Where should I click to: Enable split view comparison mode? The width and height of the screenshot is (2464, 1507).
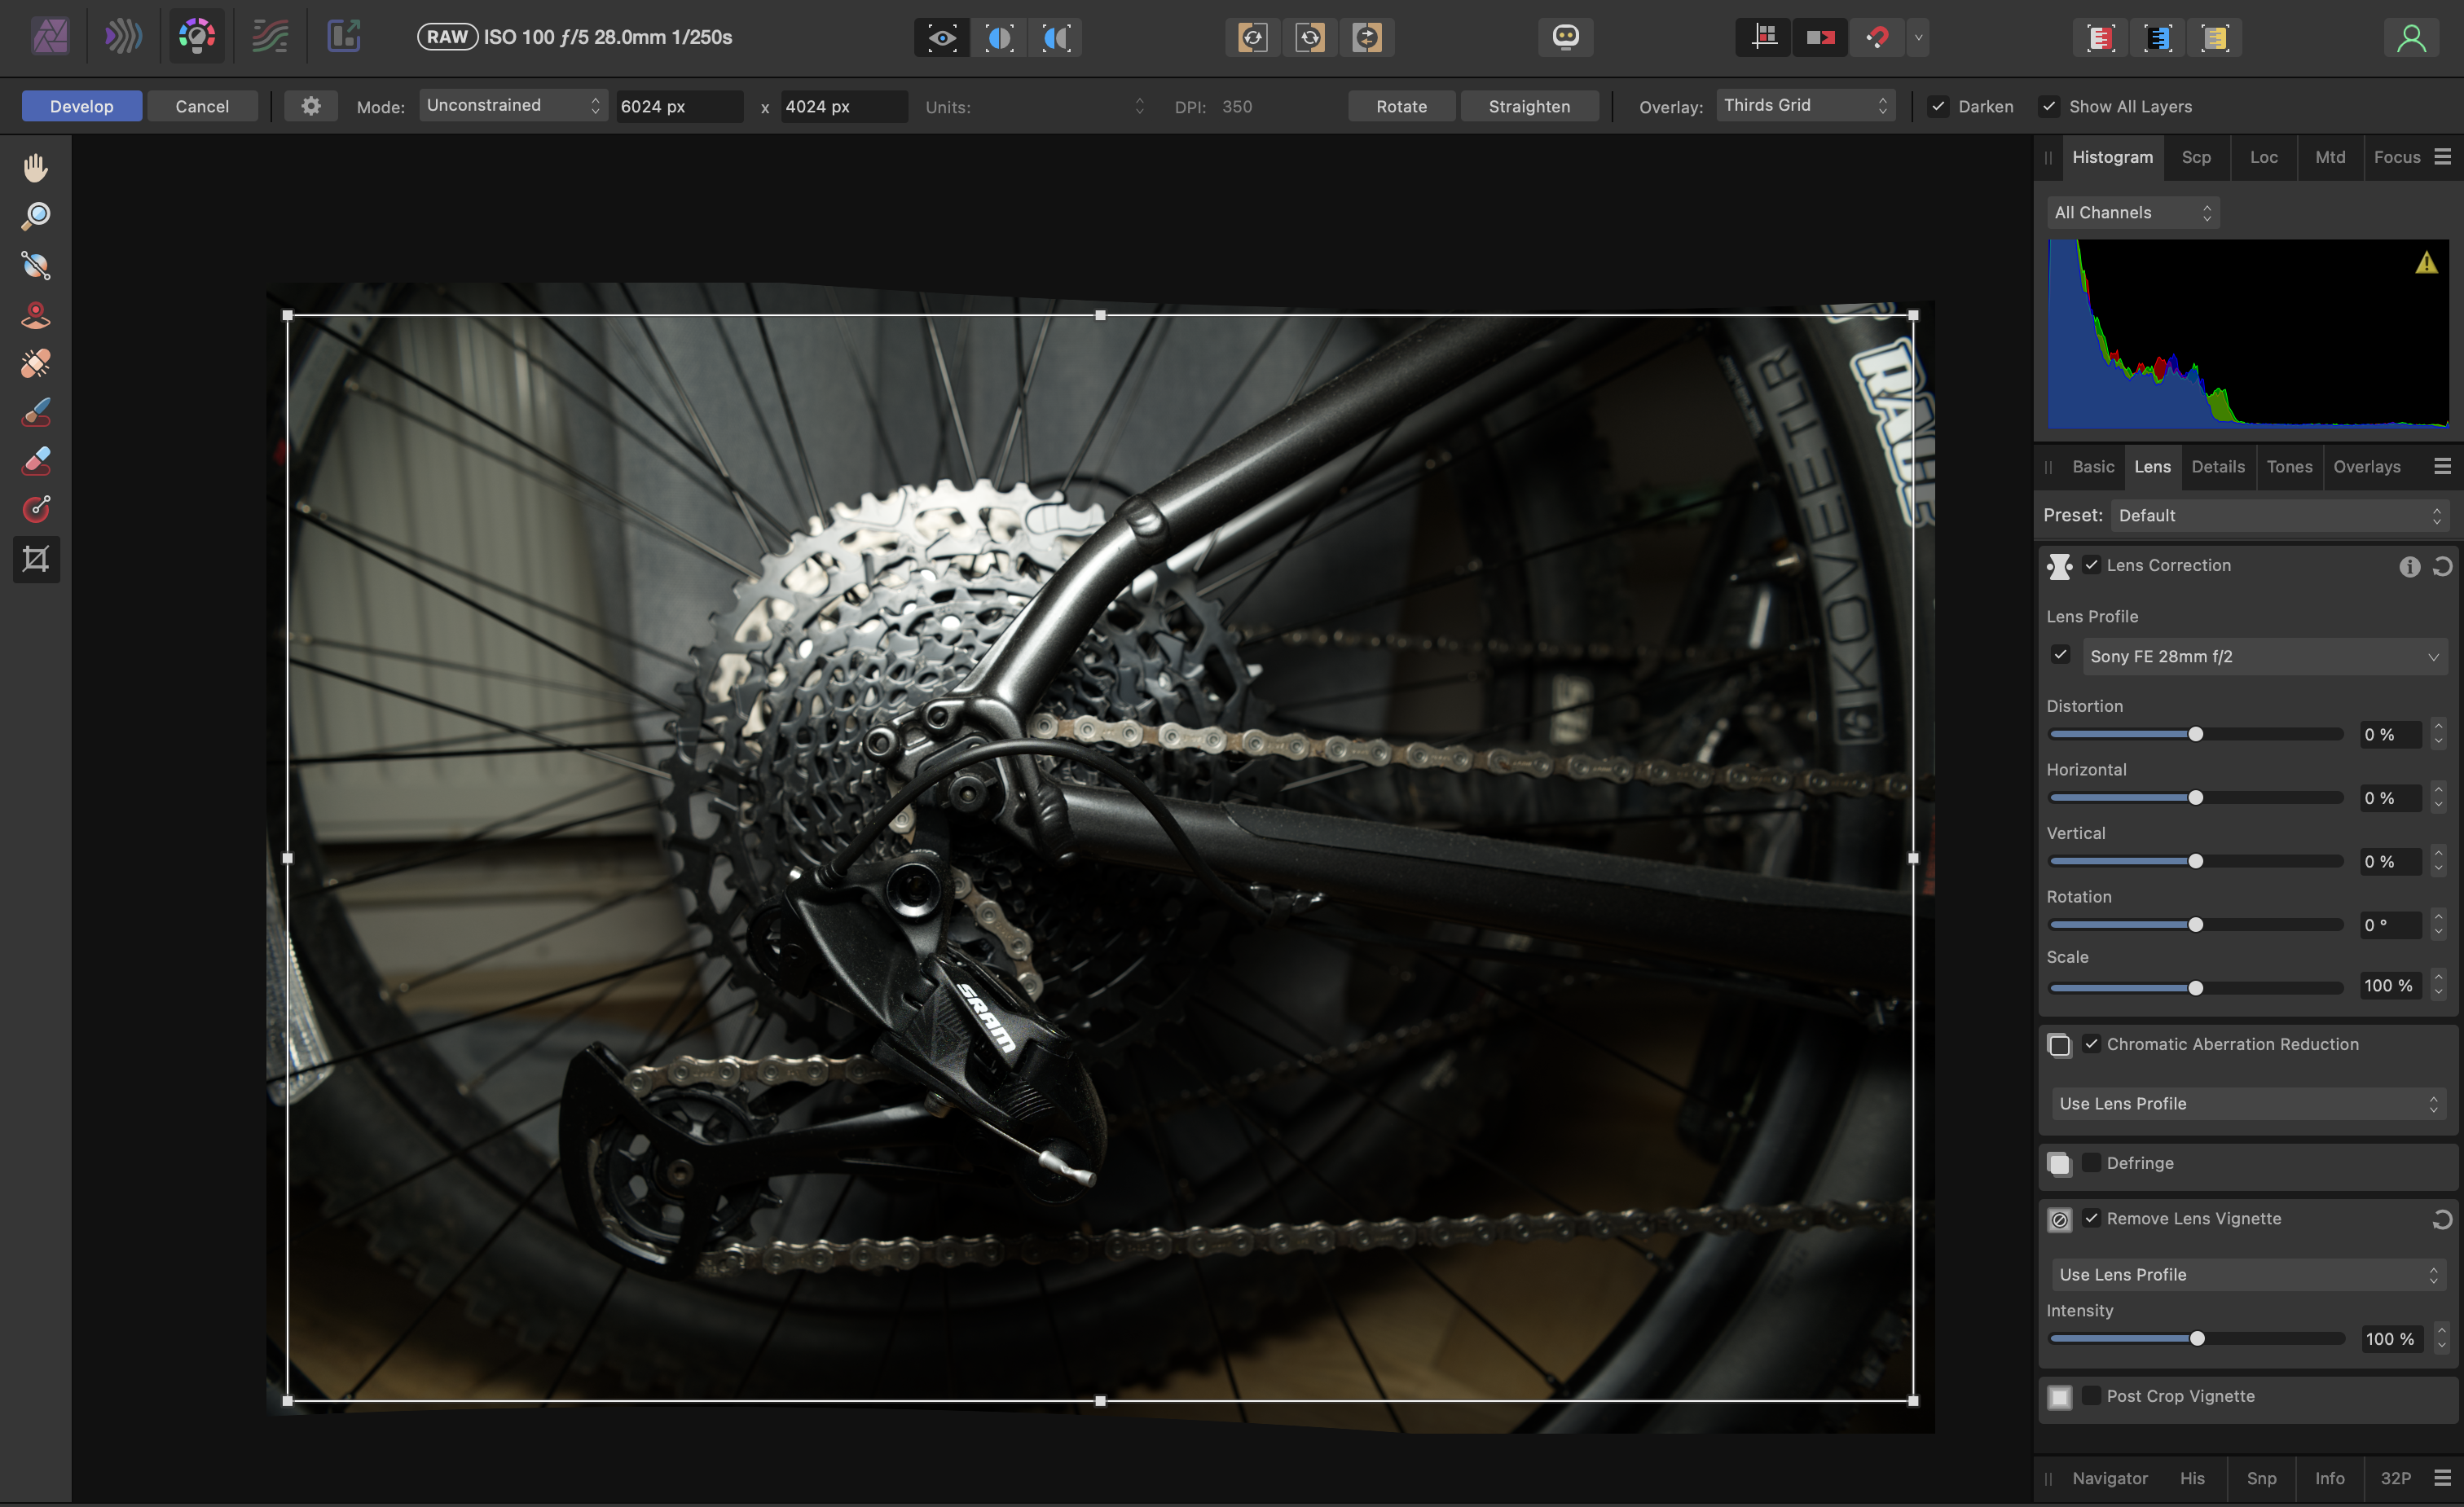click(x=999, y=38)
